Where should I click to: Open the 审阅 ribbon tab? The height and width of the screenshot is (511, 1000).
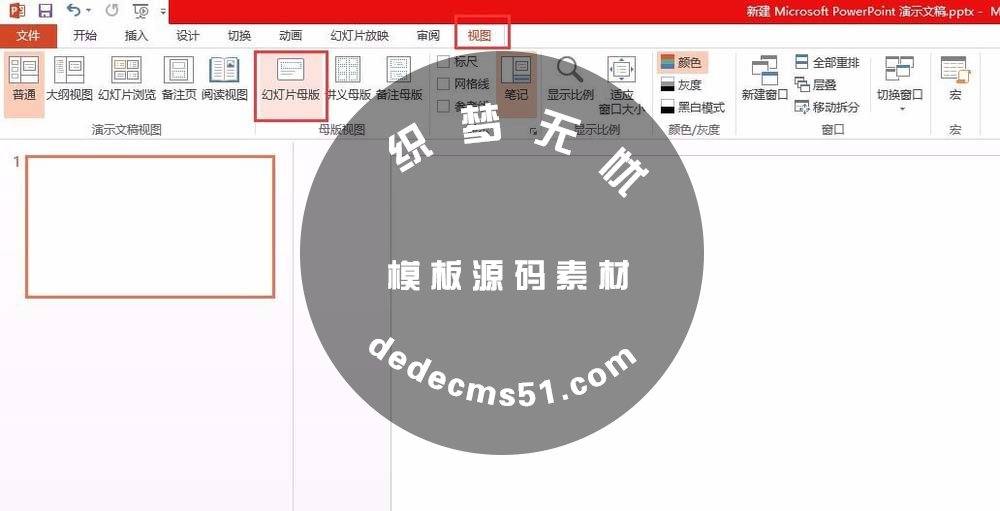tap(428, 36)
